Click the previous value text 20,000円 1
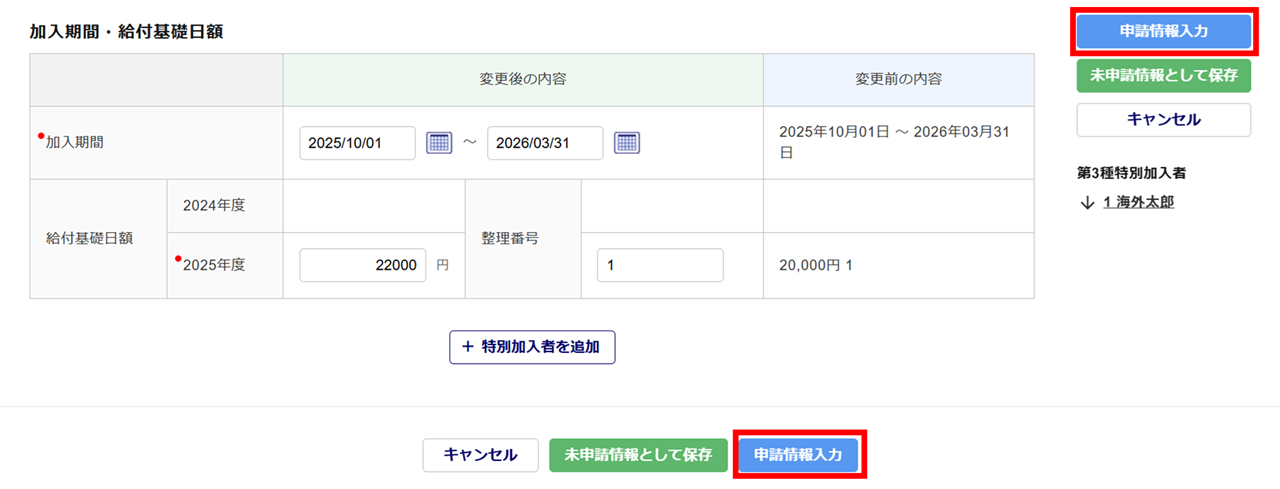 (x=816, y=265)
